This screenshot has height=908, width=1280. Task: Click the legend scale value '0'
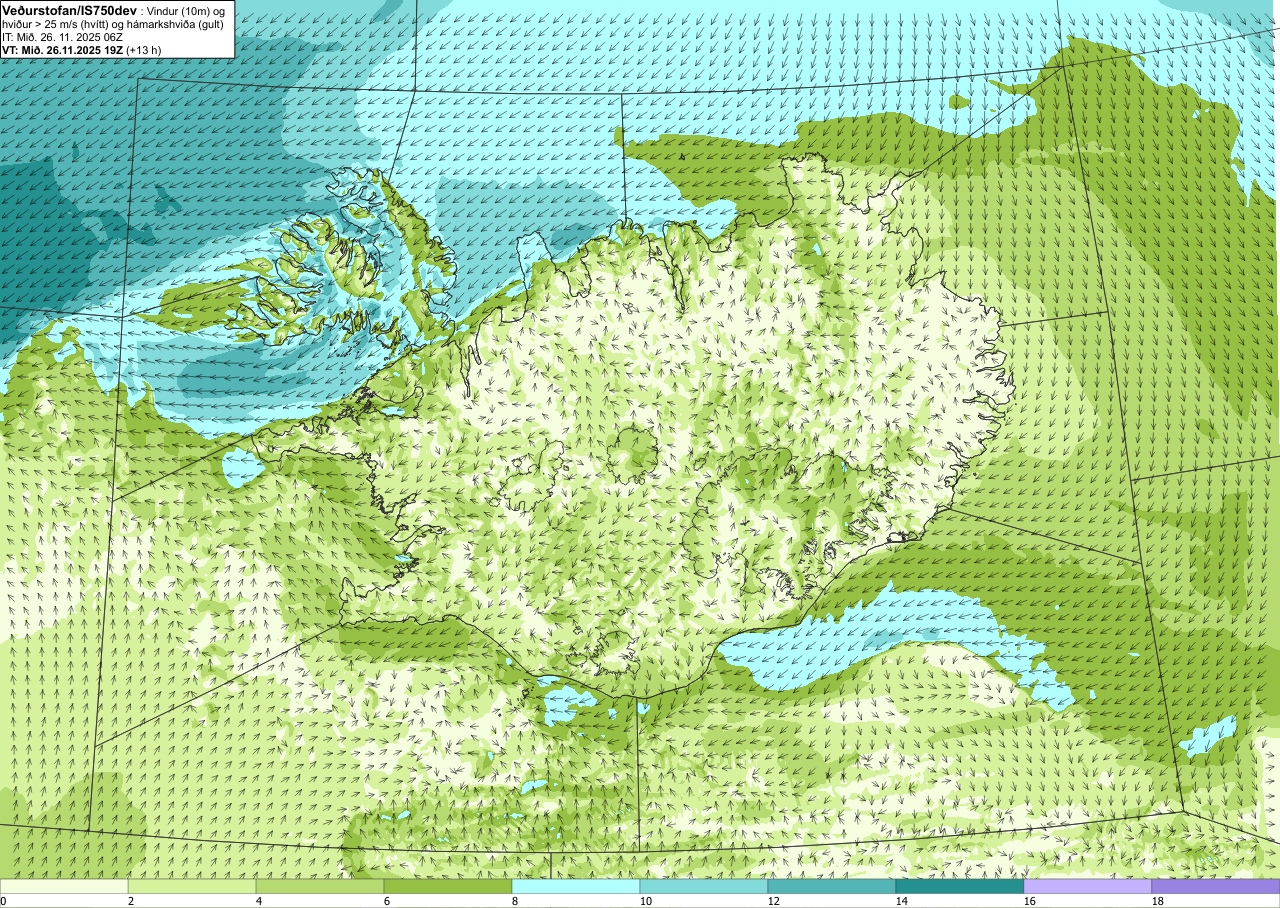pos(3,901)
